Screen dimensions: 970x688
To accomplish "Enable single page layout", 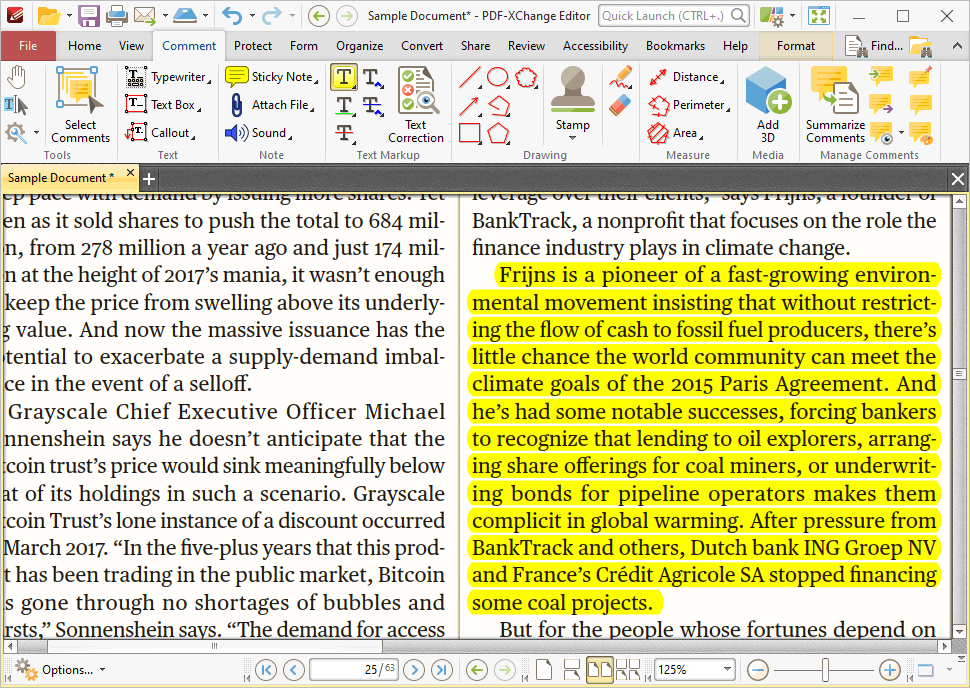I will tap(544, 669).
